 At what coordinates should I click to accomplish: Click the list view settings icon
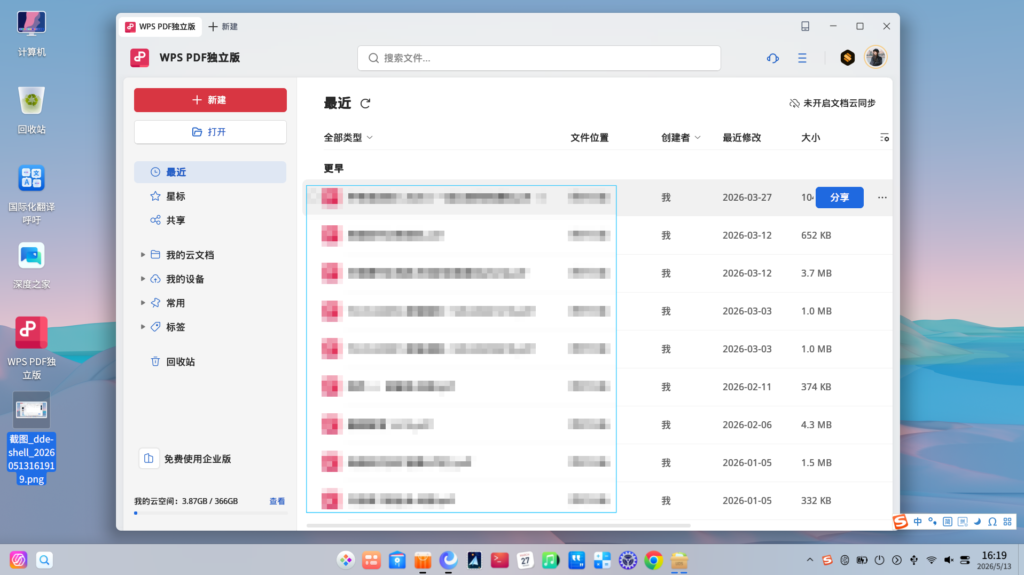(884, 137)
